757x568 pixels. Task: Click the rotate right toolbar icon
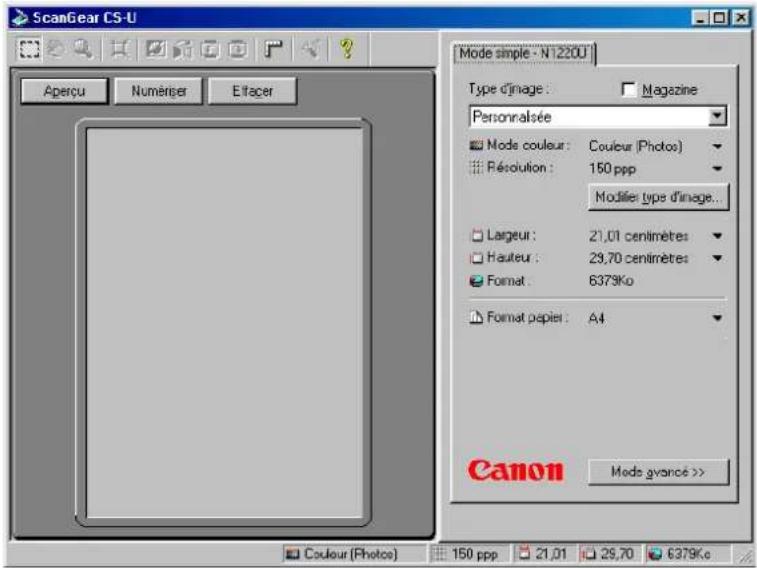click(x=238, y=49)
